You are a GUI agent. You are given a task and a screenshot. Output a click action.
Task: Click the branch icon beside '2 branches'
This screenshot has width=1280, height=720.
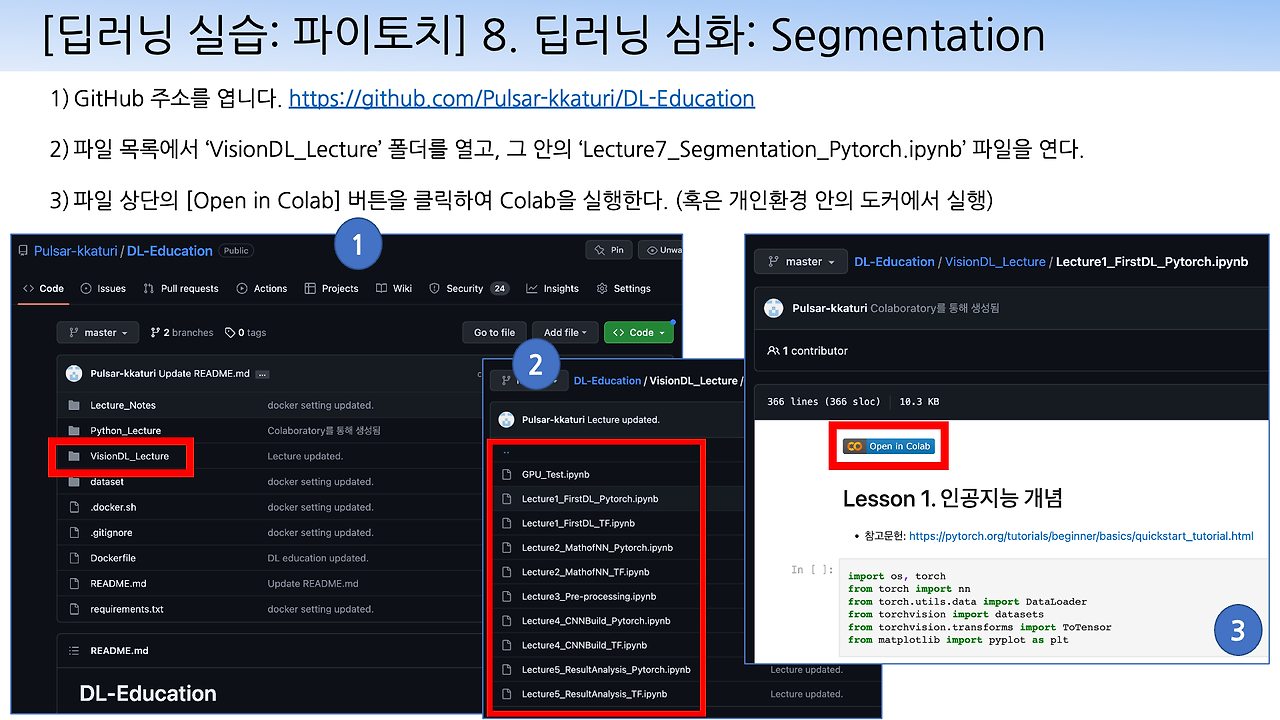pos(154,332)
